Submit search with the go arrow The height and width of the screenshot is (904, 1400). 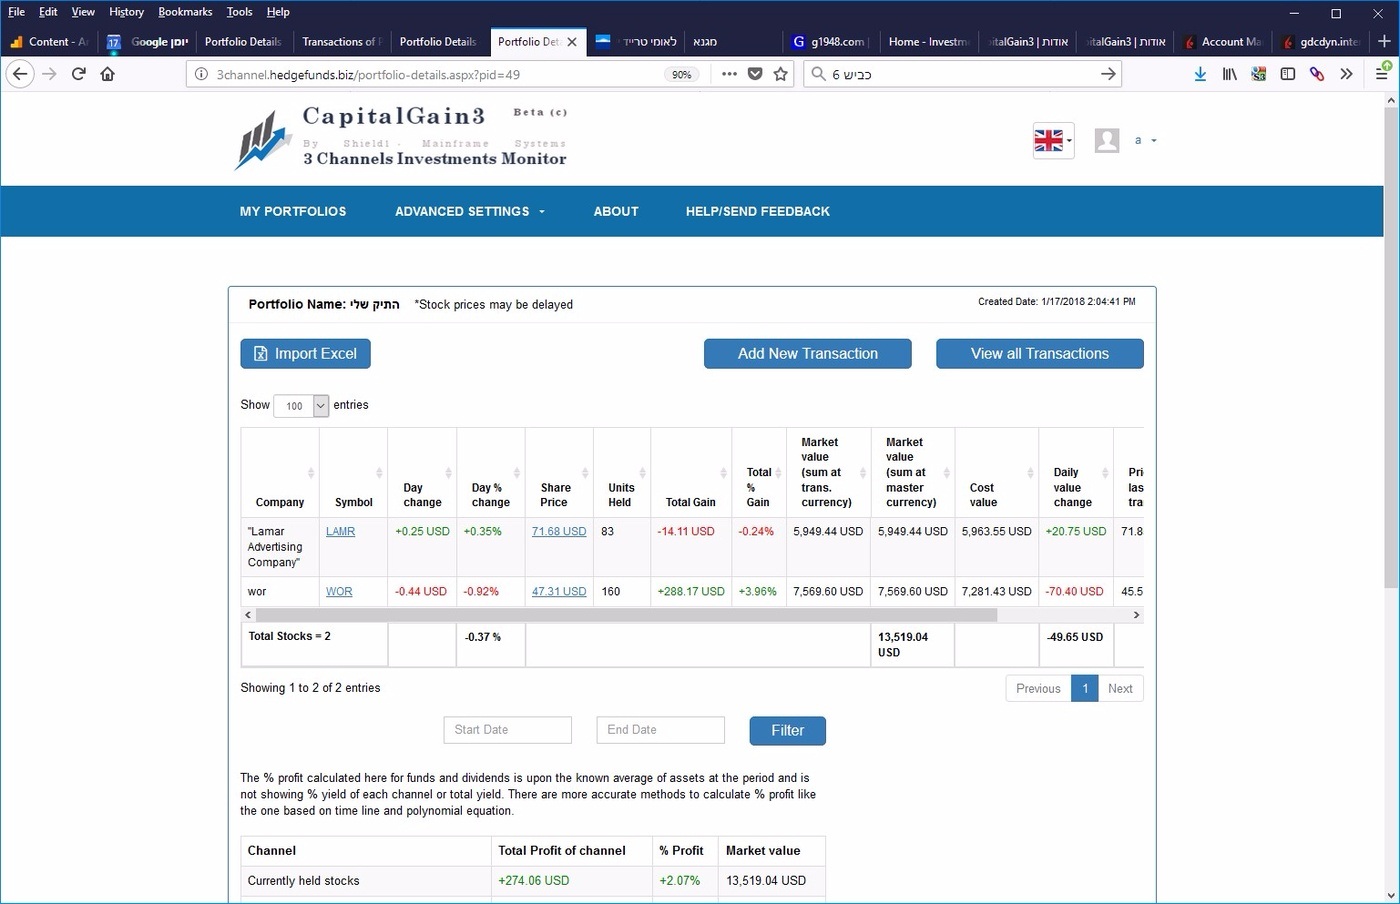[1108, 74]
